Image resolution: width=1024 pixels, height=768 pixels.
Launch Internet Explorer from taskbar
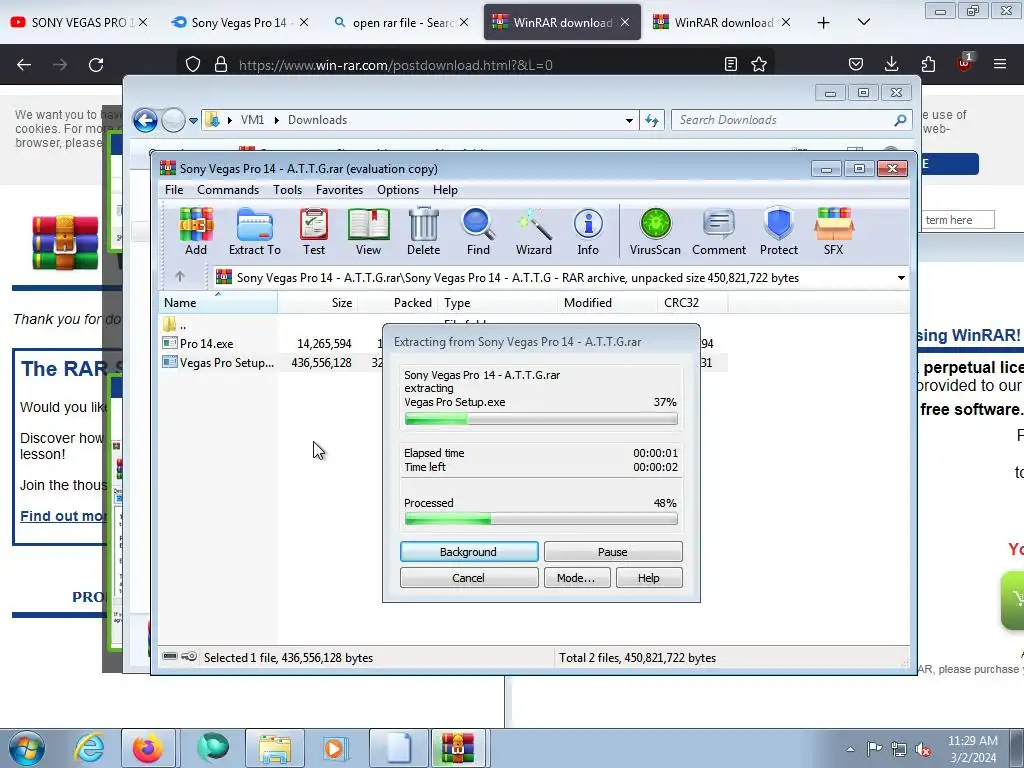[89, 748]
